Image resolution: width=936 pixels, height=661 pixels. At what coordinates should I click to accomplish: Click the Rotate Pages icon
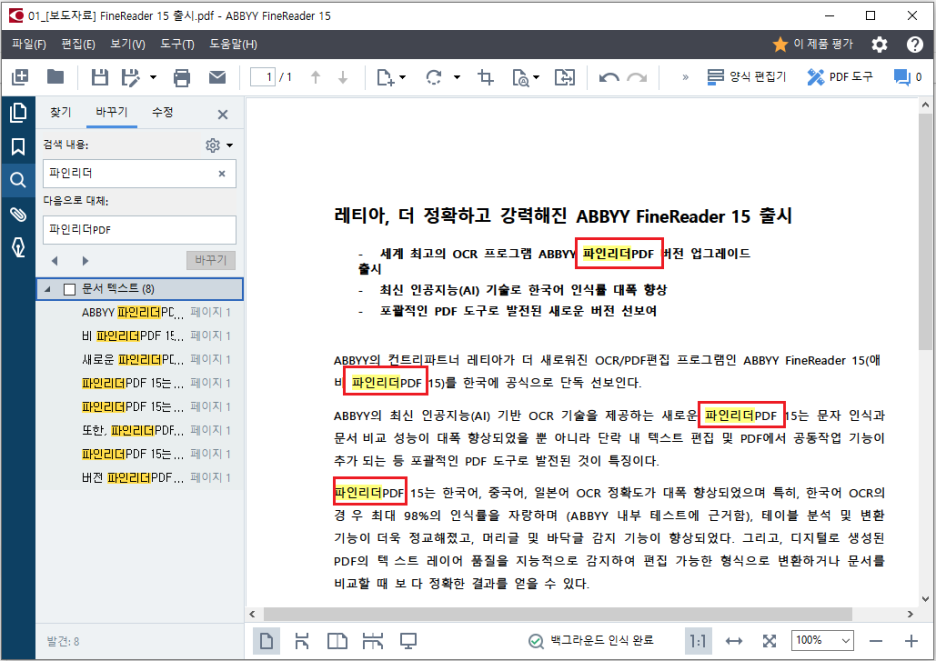click(x=435, y=77)
